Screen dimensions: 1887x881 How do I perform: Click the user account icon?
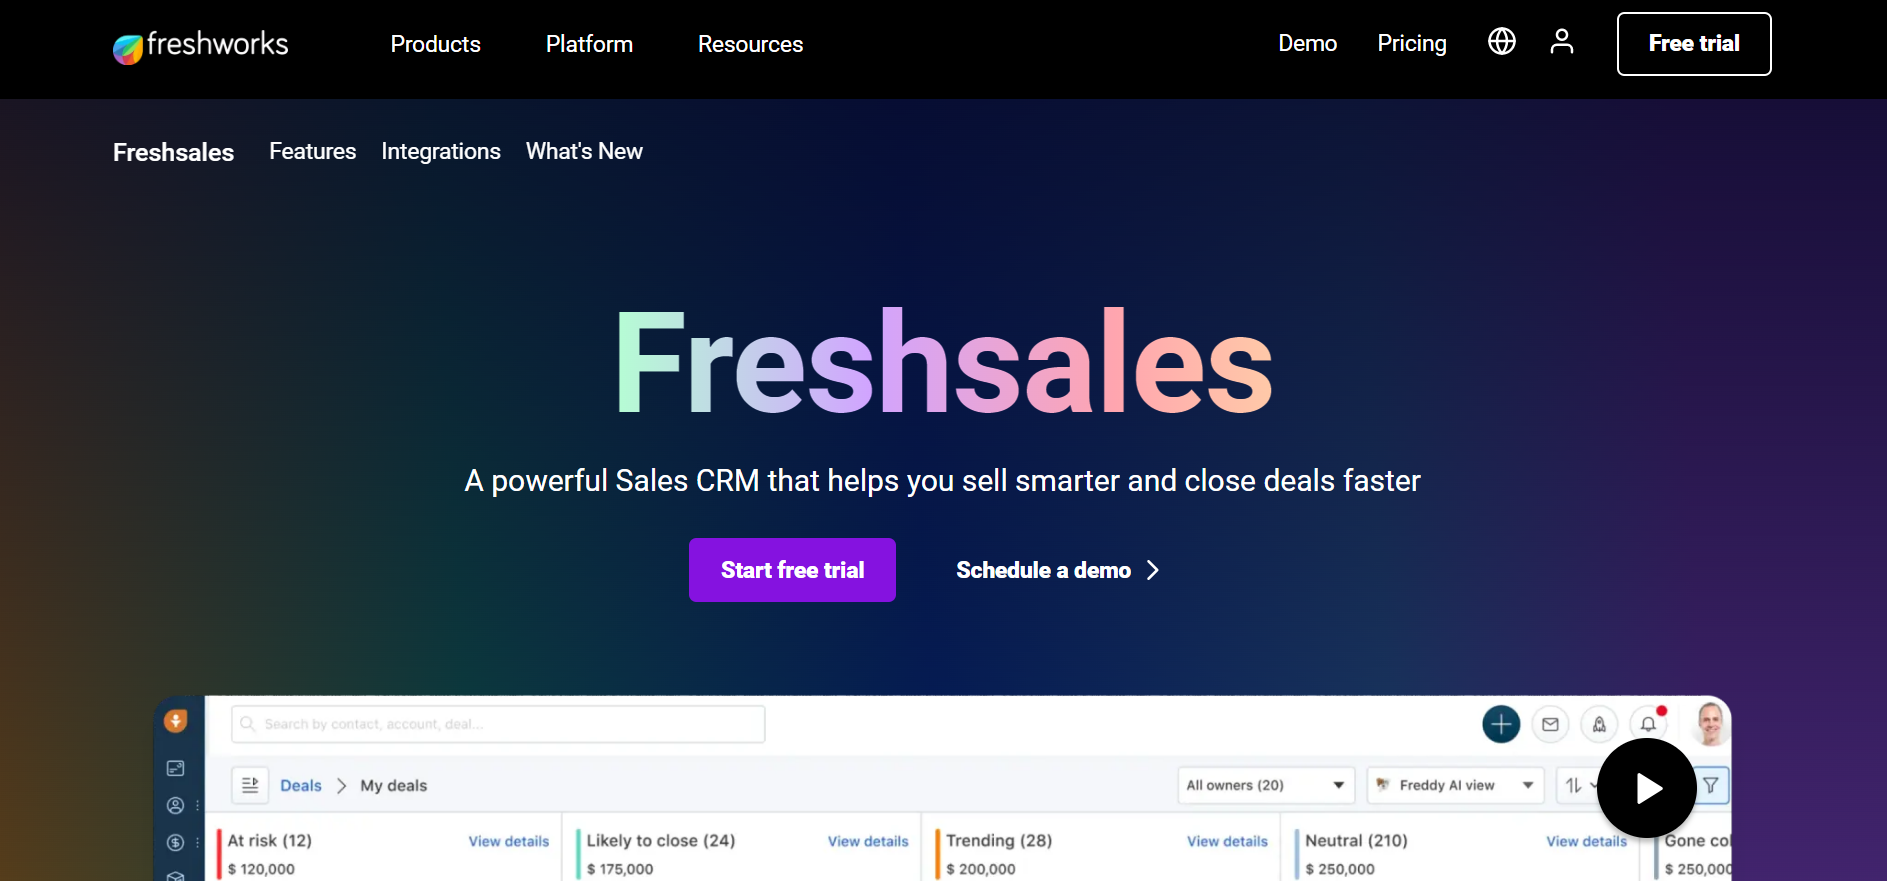[x=1561, y=42]
